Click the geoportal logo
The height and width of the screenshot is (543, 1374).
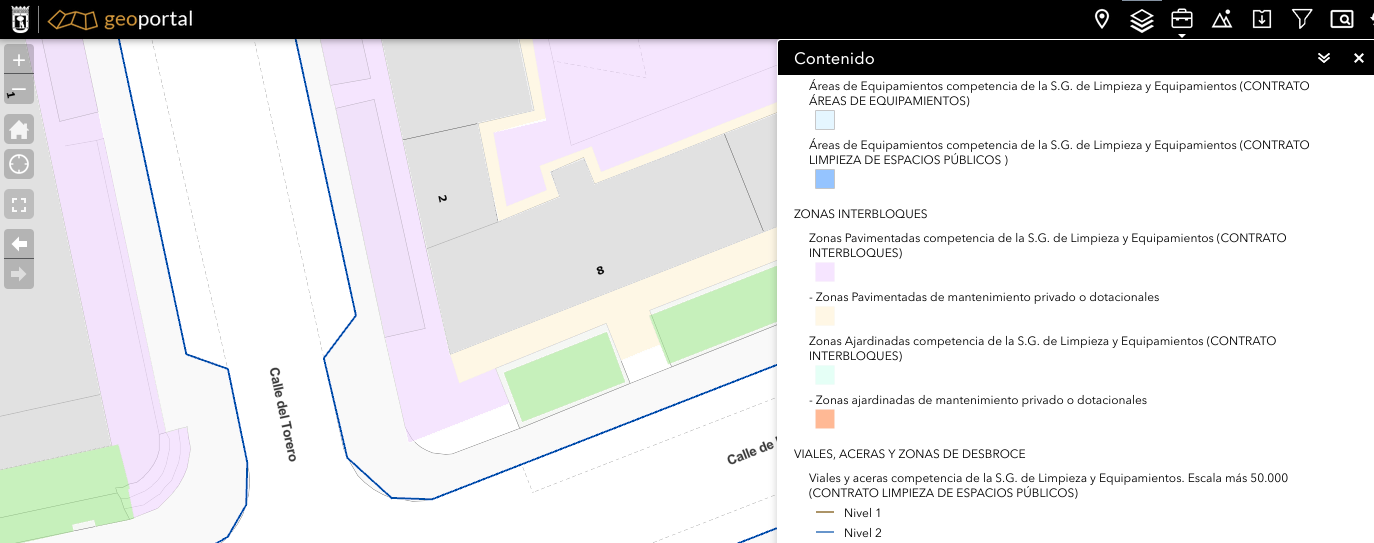pyautogui.click(x=120, y=19)
